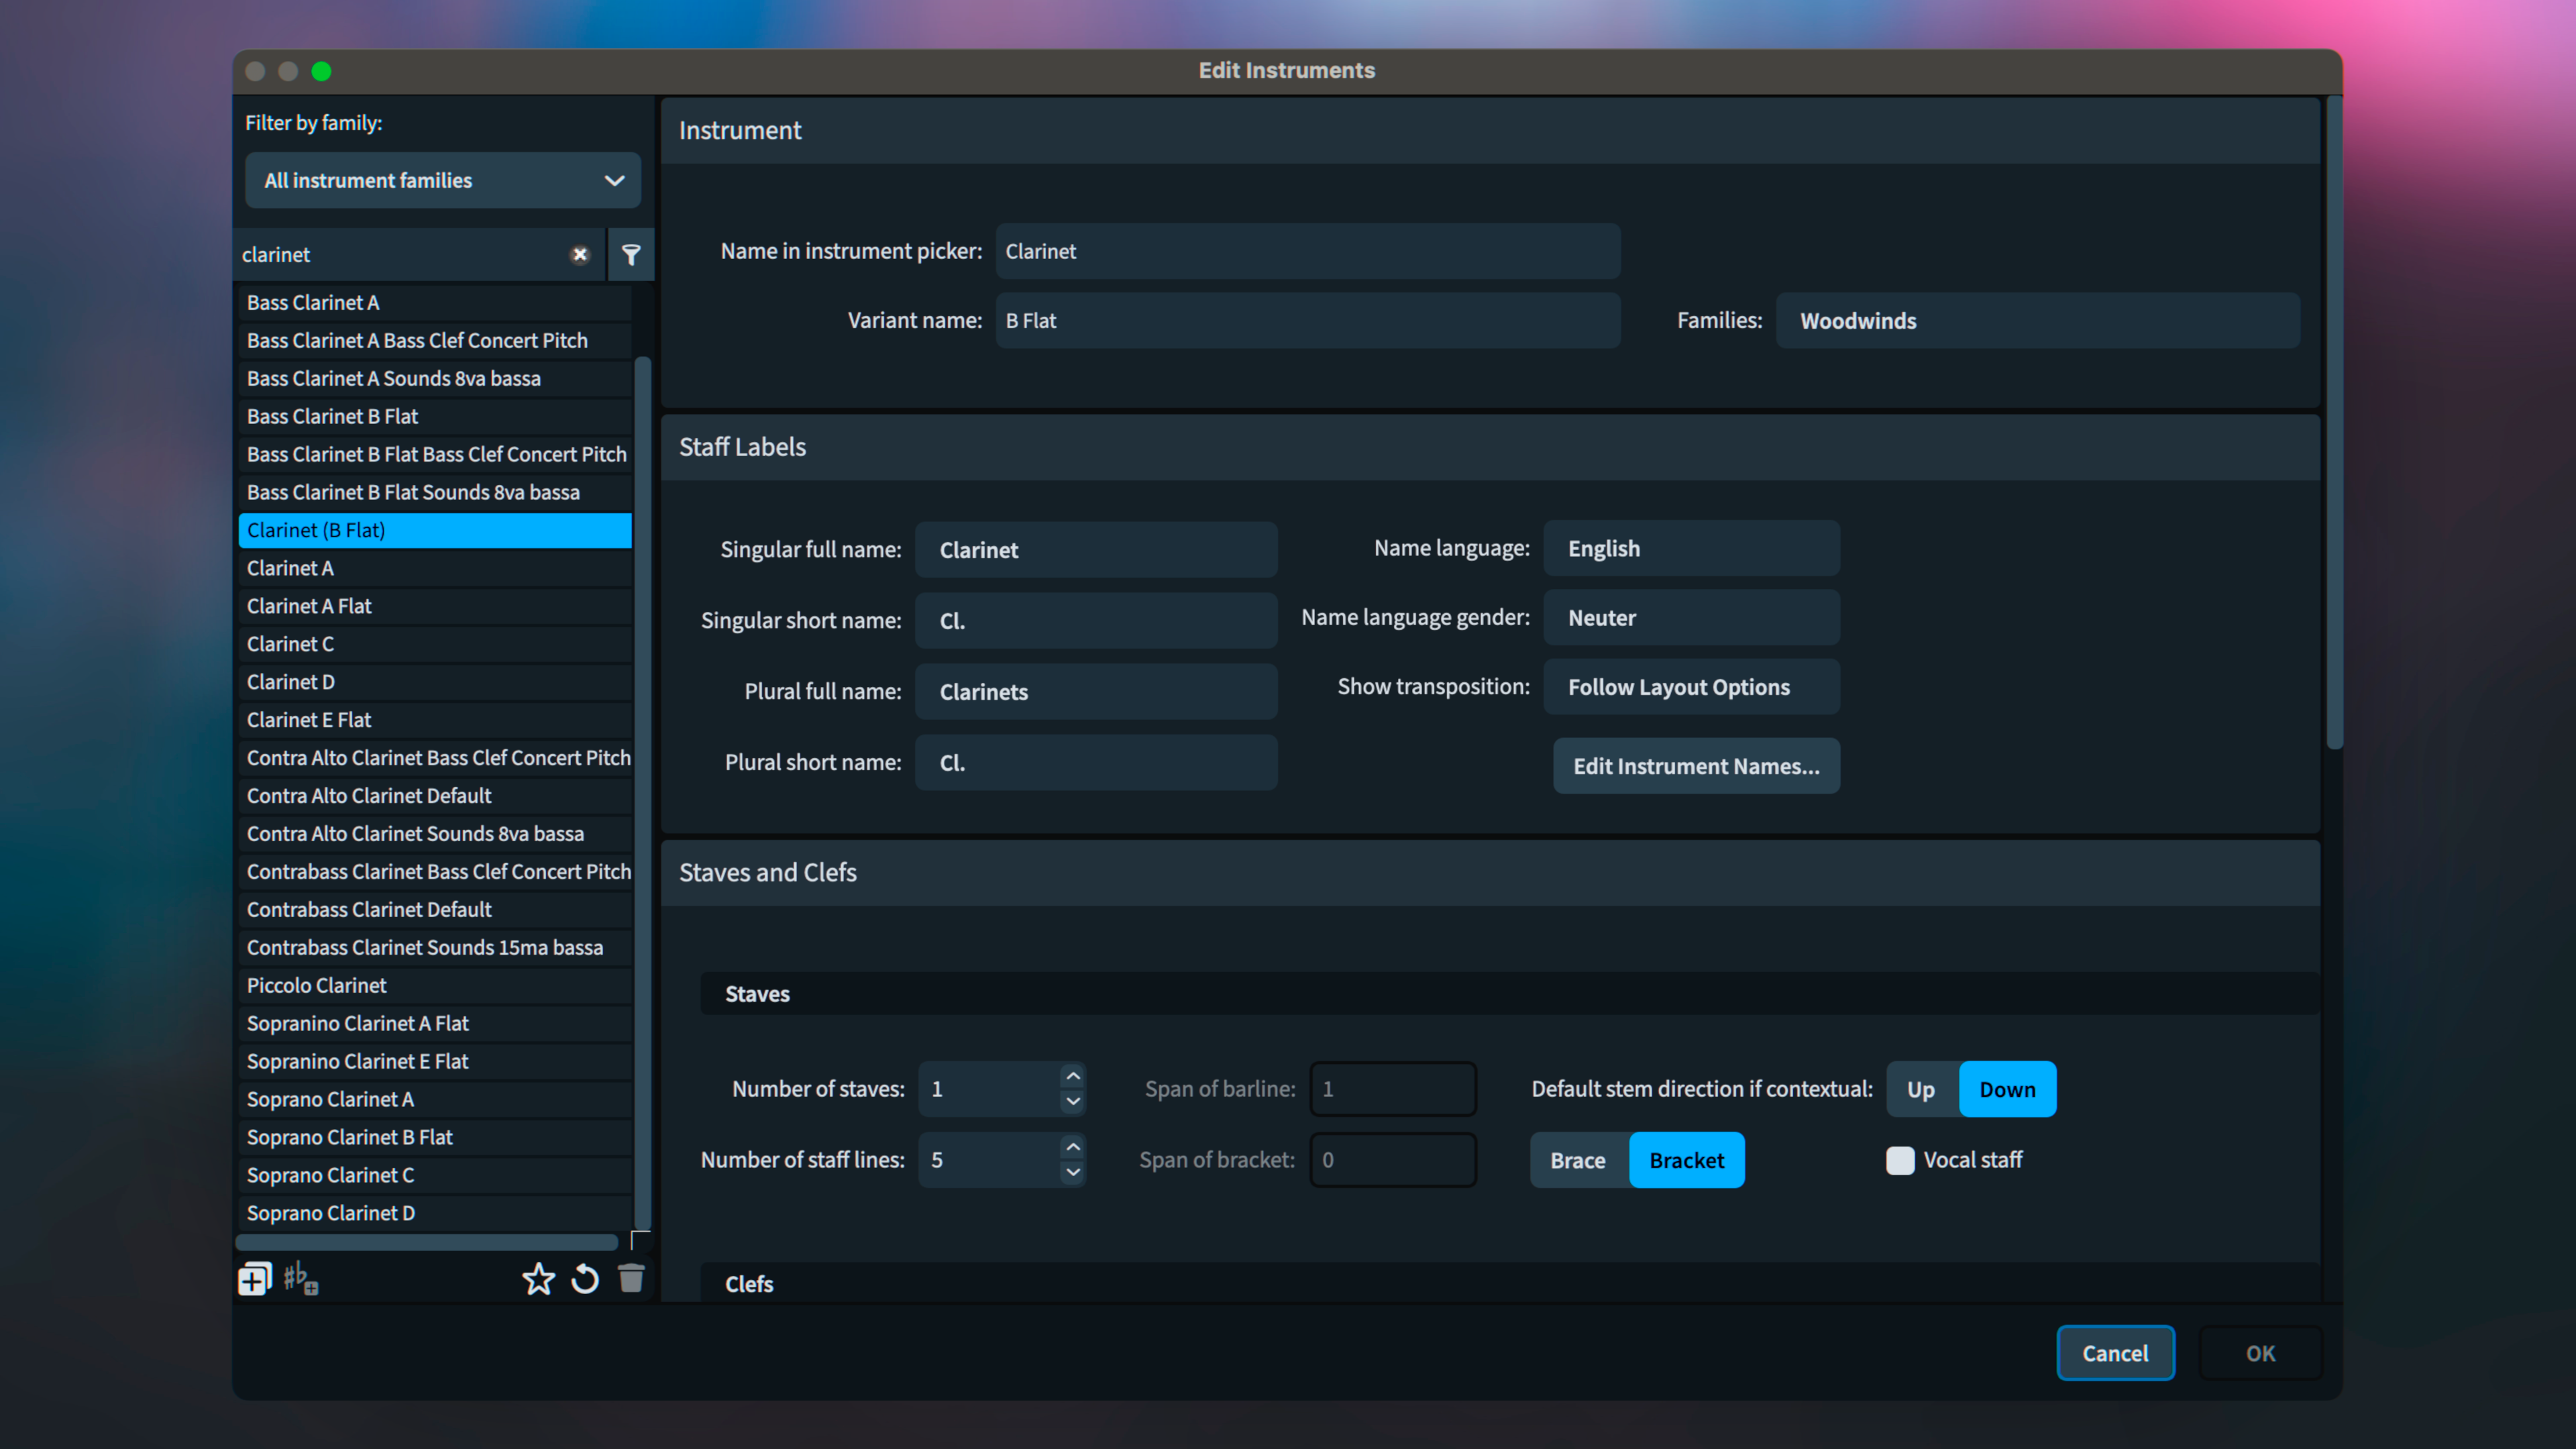The image size is (2576, 1449).
Task: Click the Edit Instrument Names button
Action: 1696,766
